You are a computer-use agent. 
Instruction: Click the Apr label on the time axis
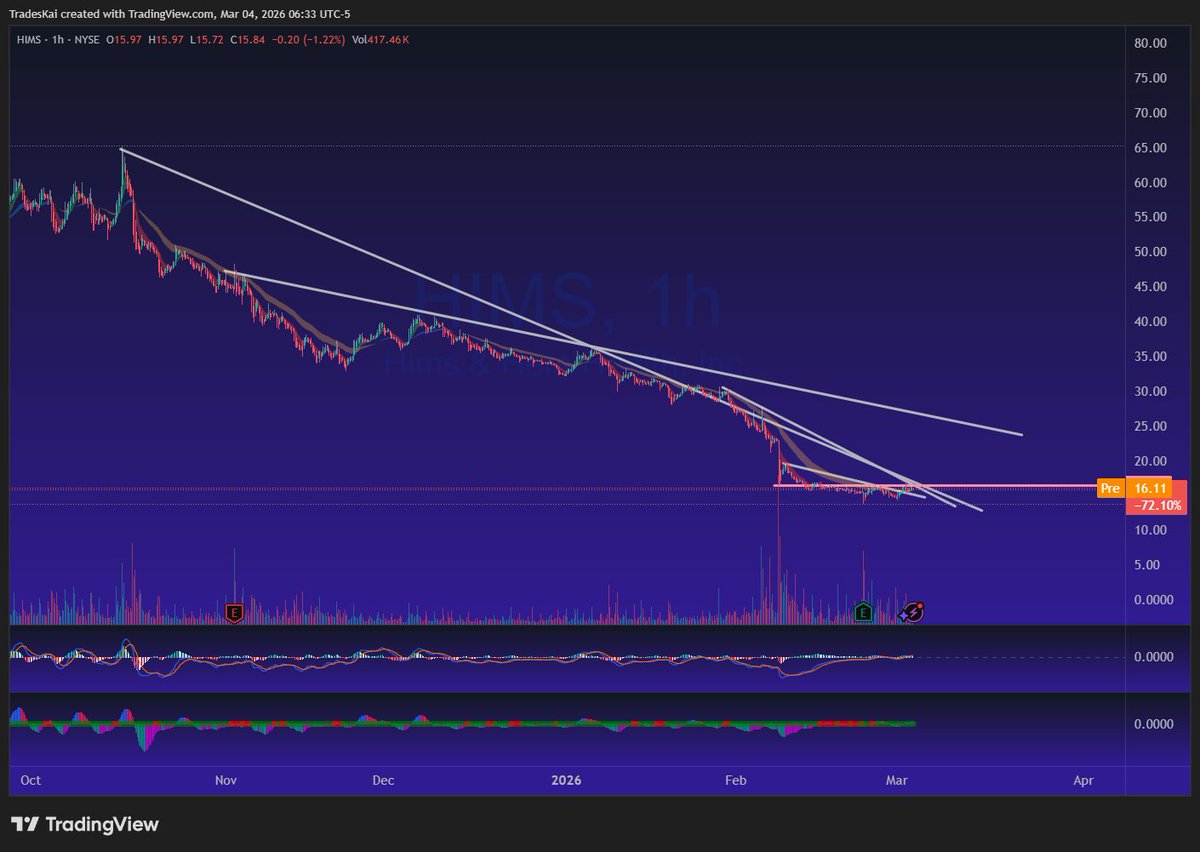1083,779
